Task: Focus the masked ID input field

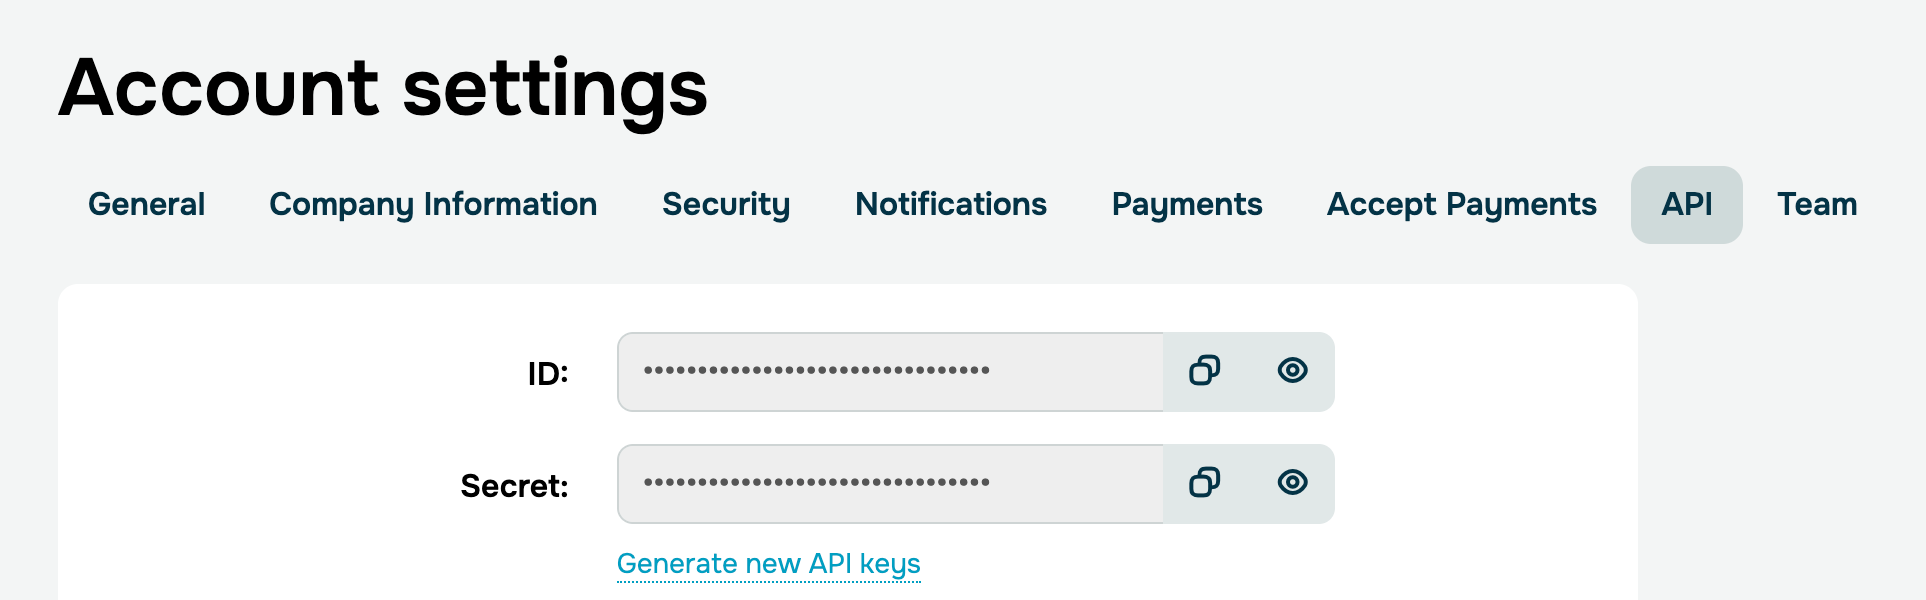Action: pos(890,372)
